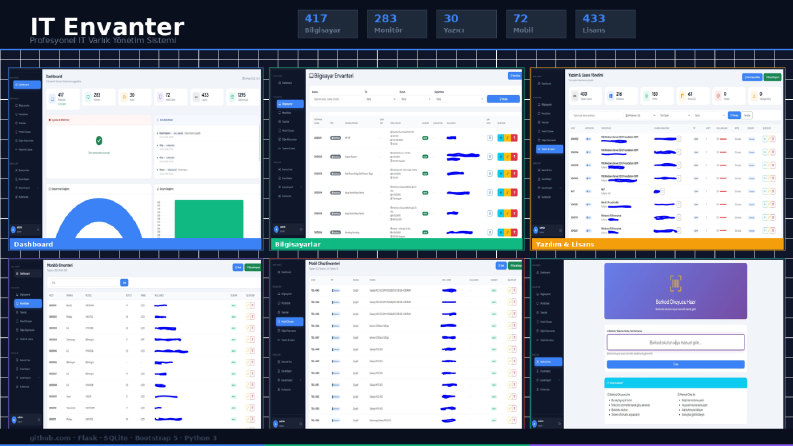Click the barcode scanner icon in purple banner
793x446 pixels.
click(x=676, y=284)
